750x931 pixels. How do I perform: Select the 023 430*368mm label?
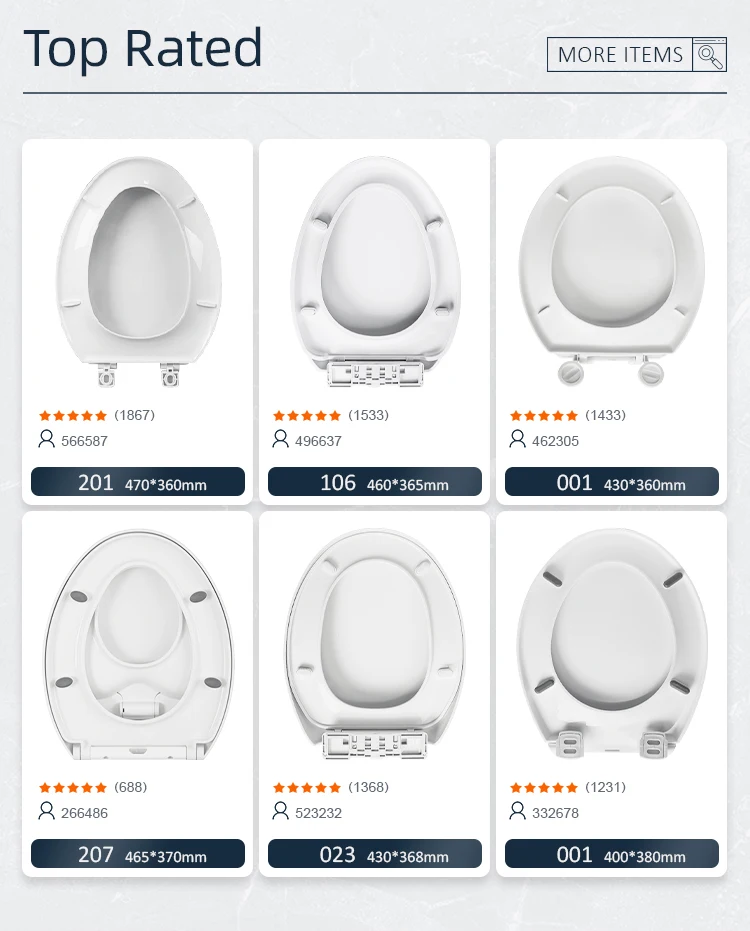click(x=375, y=855)
